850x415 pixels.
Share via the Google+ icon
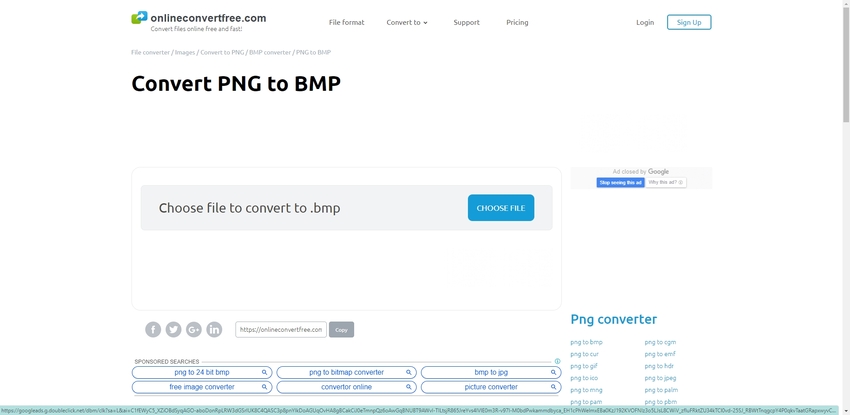[x=194, y=329]
